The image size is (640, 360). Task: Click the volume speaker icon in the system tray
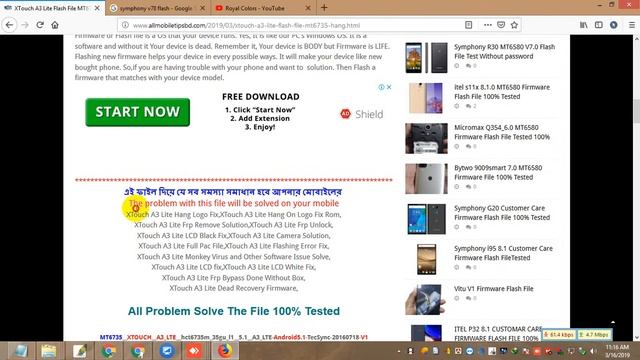[593, 351]
